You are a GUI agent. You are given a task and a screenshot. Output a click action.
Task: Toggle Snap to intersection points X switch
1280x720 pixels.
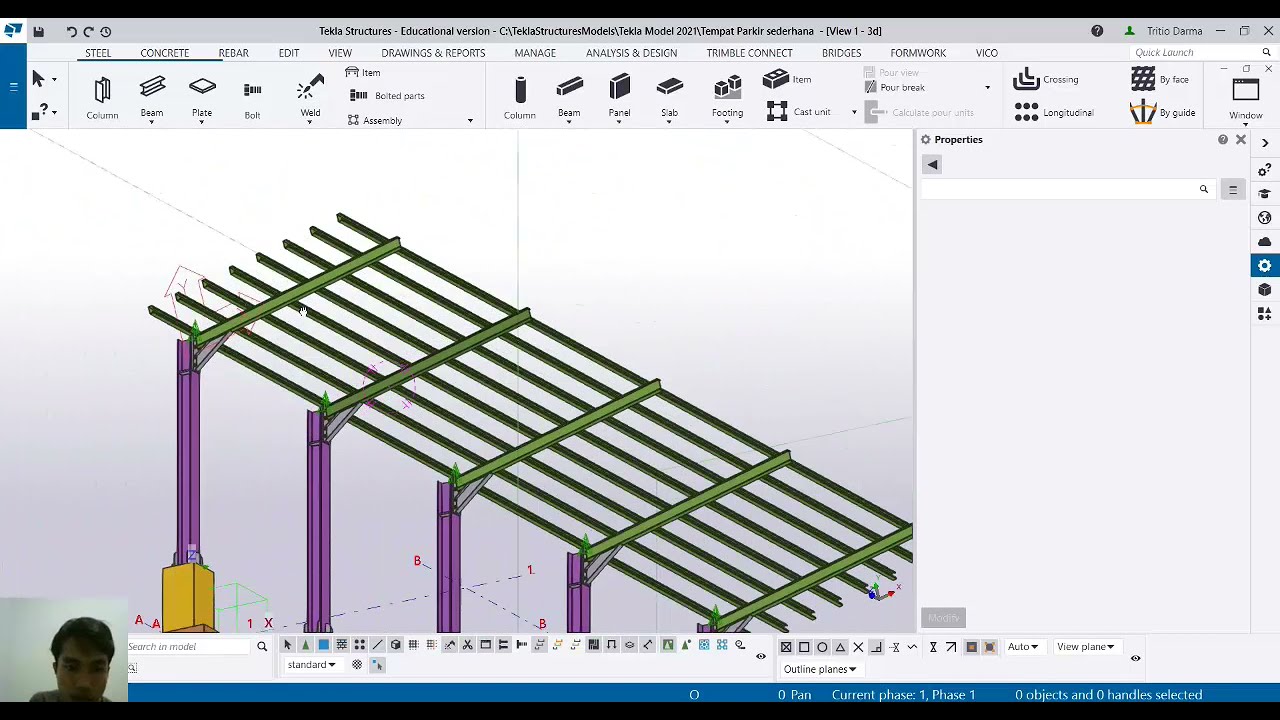pos(858,647)
